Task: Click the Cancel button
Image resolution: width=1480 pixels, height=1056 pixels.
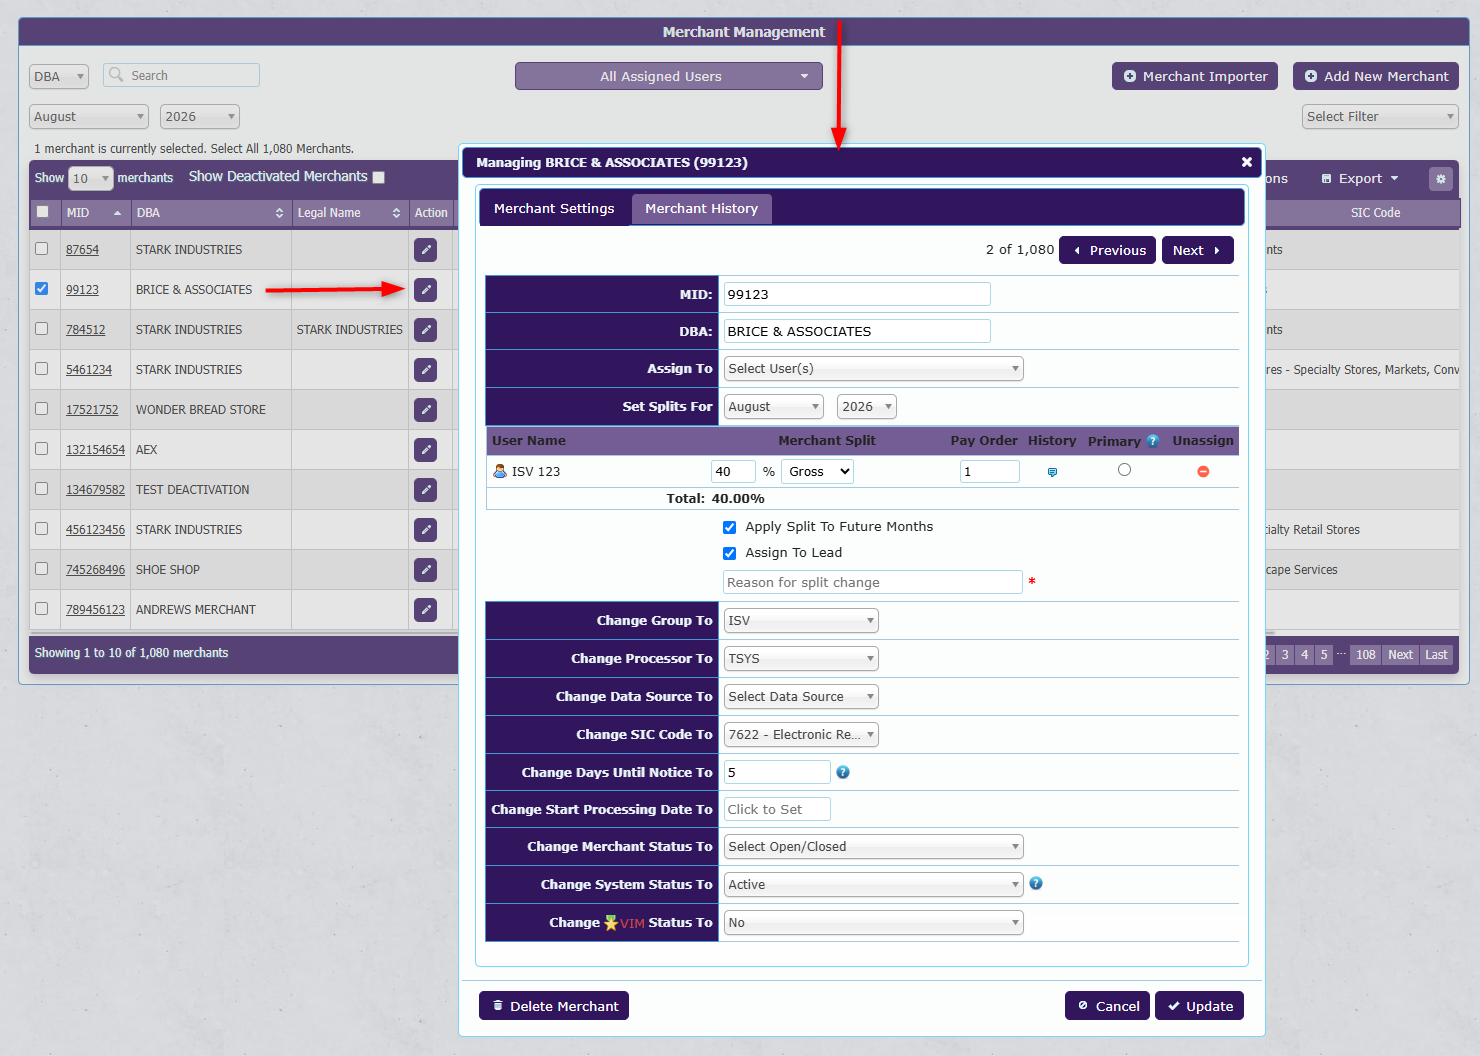Action: click(1107, 1006)
